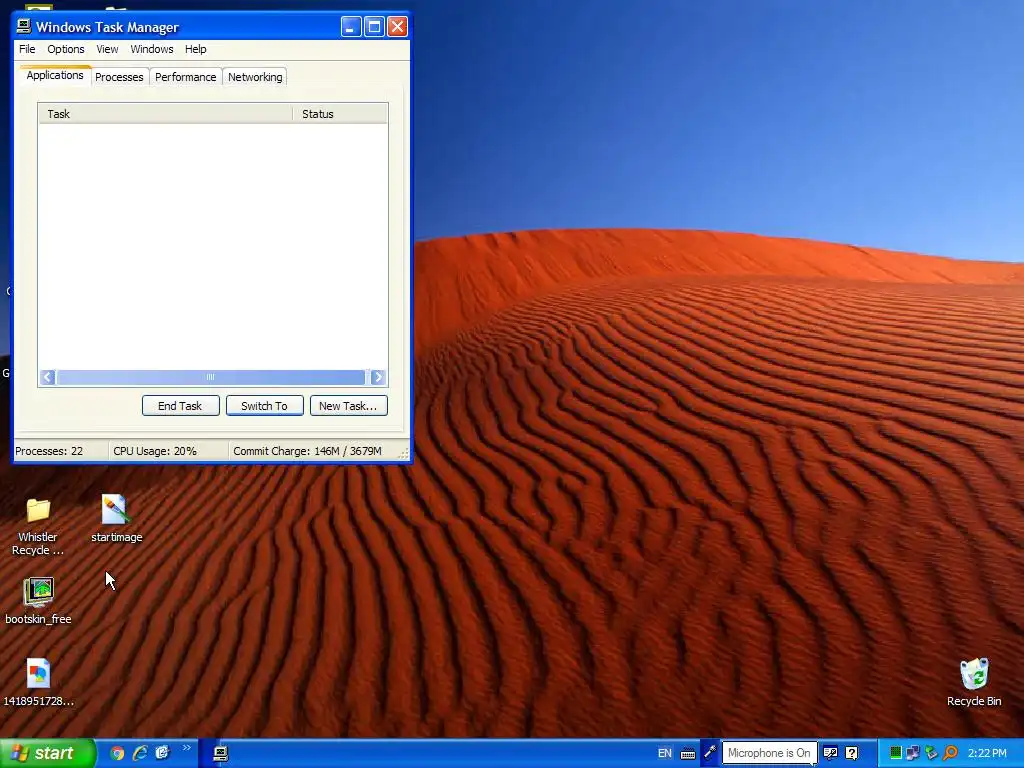Open the Start menu

click(x=48, y=754)
